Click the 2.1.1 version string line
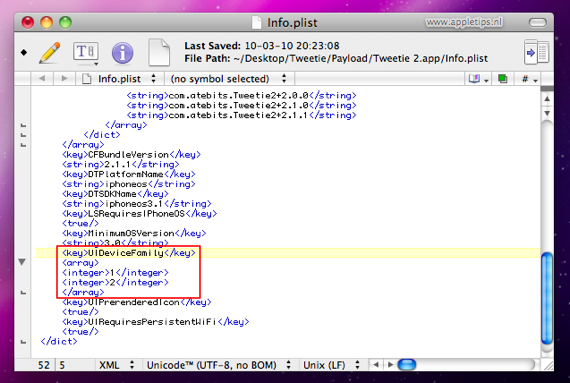Screen dimensions: 570x383 coord(121,164)
